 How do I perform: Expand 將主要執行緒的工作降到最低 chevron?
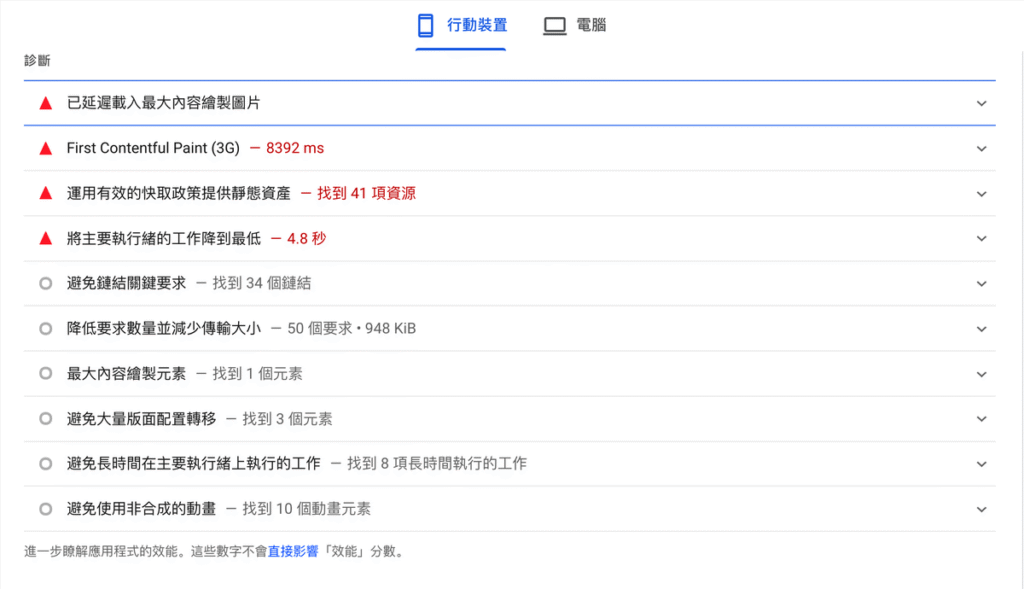coord(981,238)
